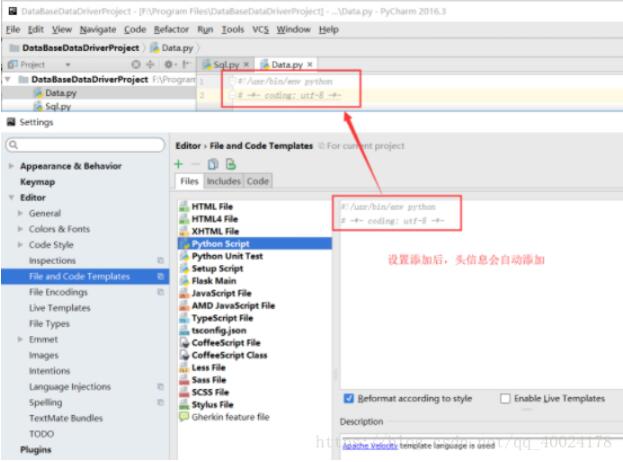Click the Gherkin feature file icon
The image size is (623, 462).
tap(184, 417)
